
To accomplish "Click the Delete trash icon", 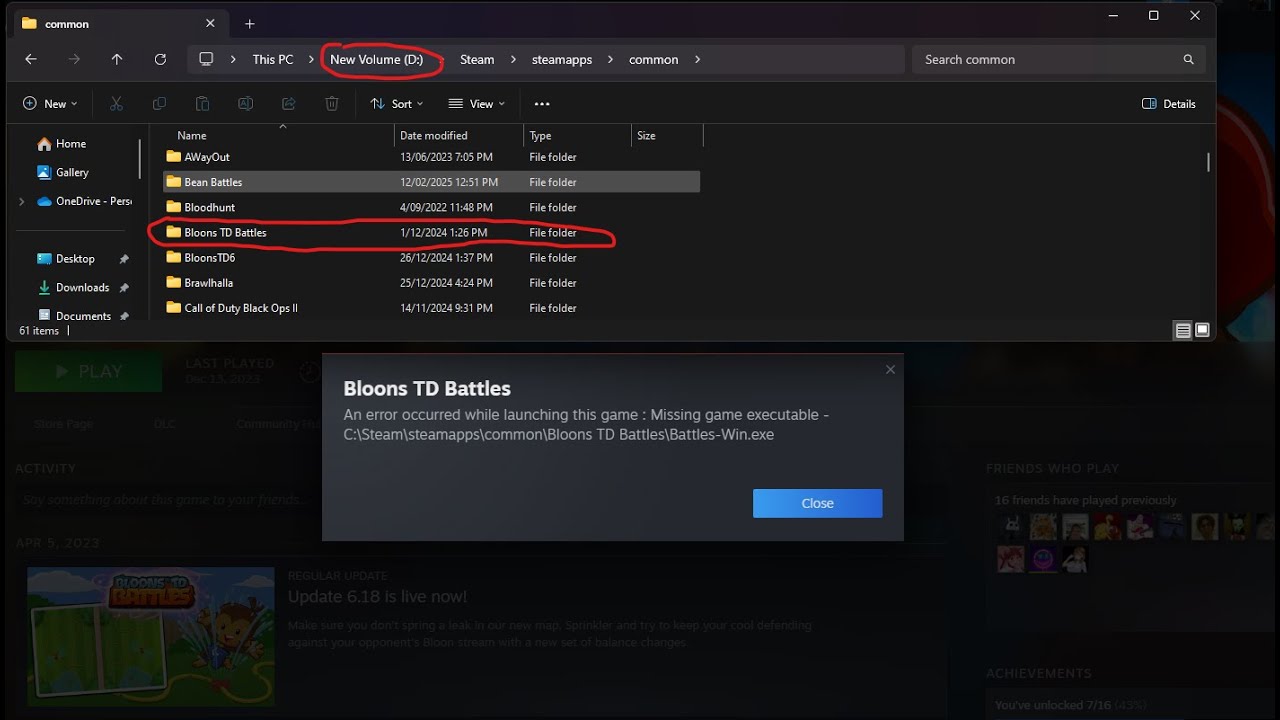I will tap(332, 104).
